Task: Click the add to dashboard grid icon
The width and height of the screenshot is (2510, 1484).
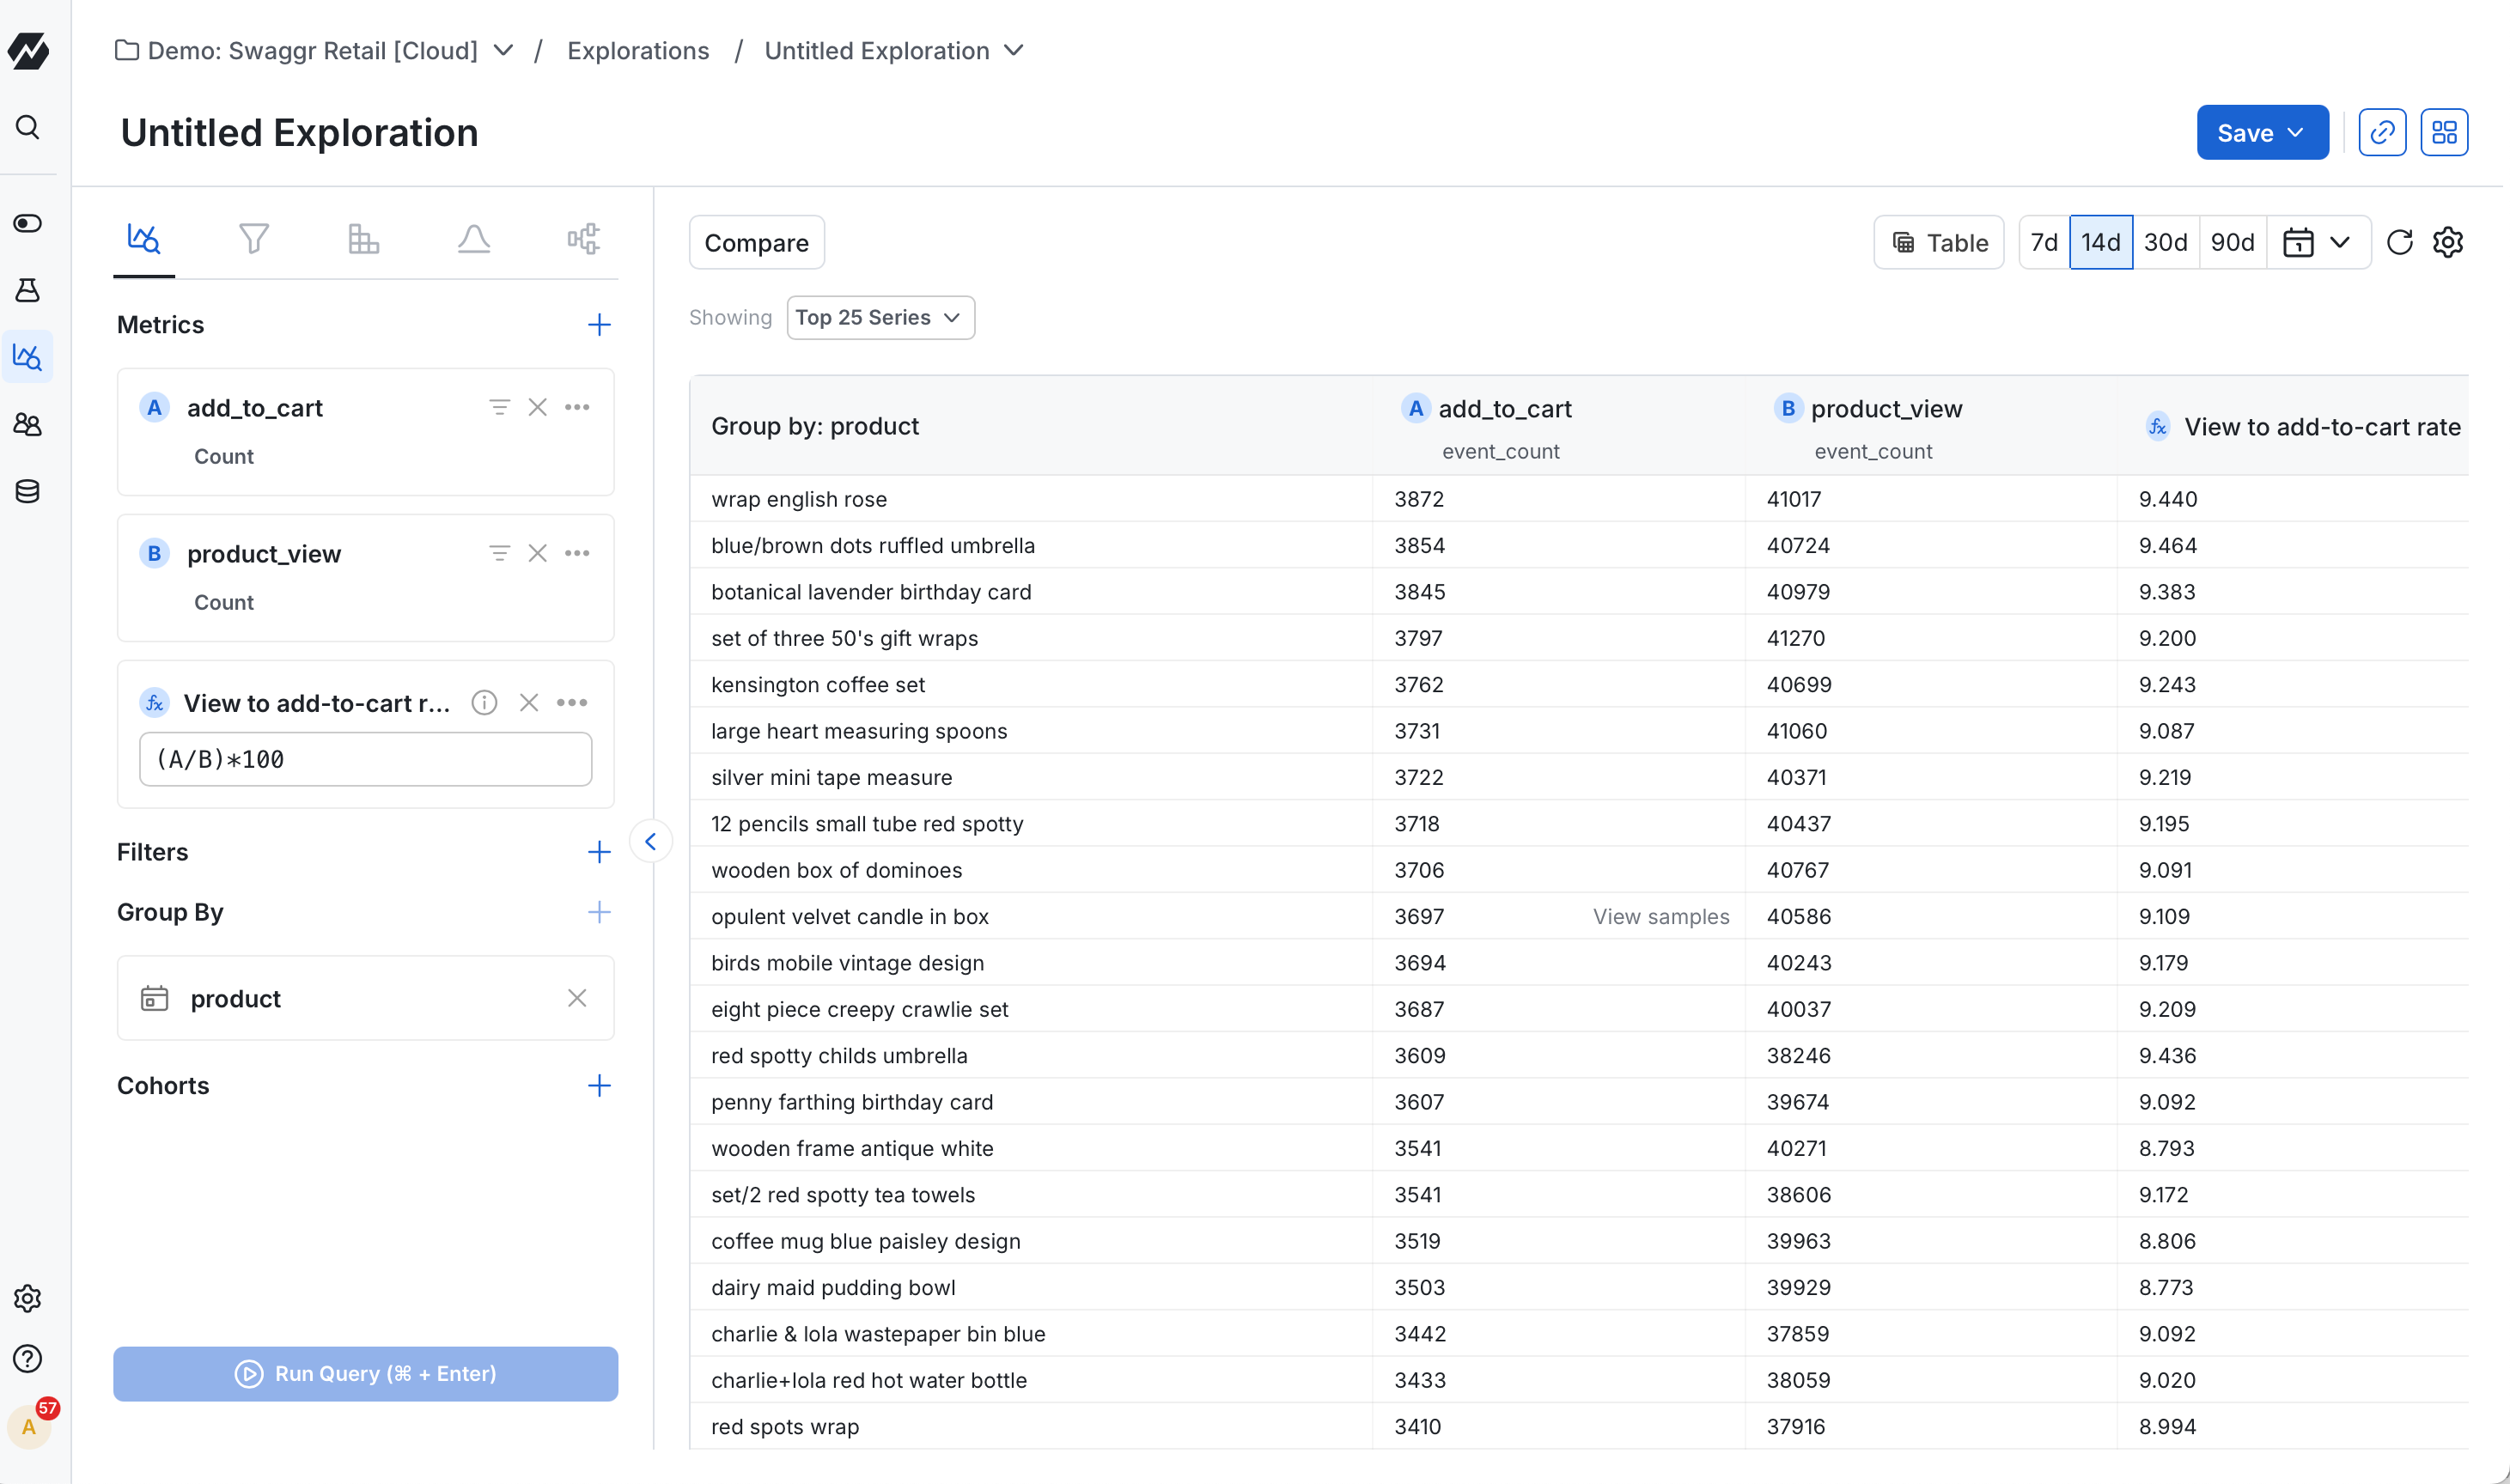Action: [x=2444, y=133]
